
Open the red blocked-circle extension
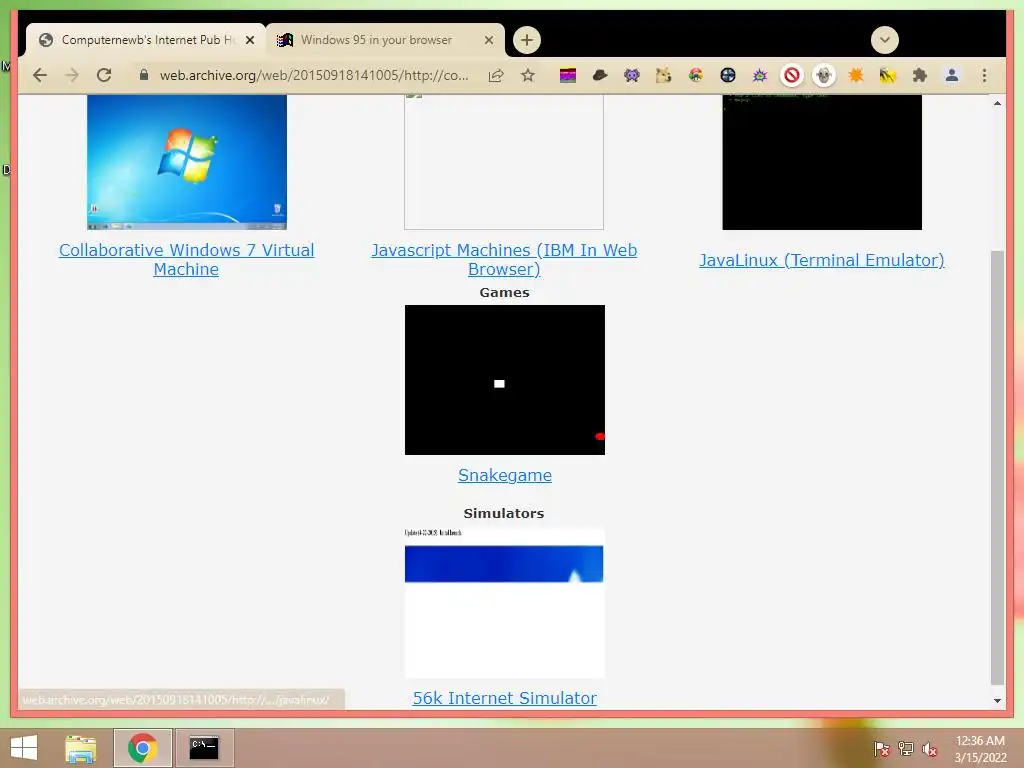[x=792, y=75]
